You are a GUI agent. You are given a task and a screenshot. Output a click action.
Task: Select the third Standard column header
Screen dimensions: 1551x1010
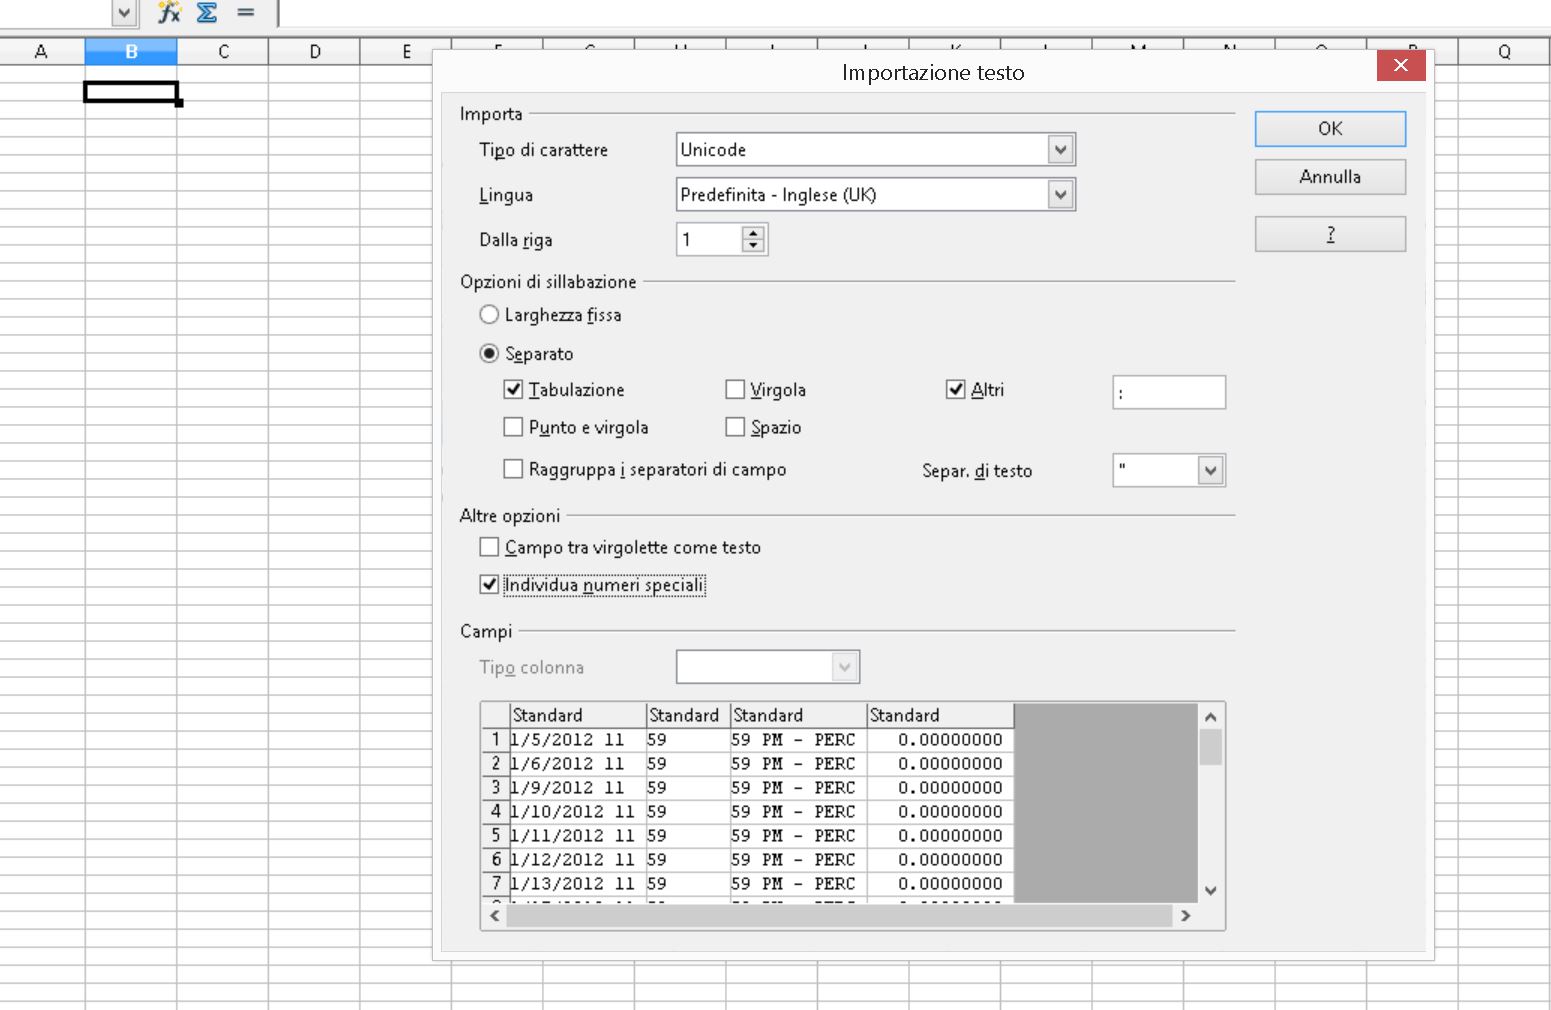click(x=798, y=715)
